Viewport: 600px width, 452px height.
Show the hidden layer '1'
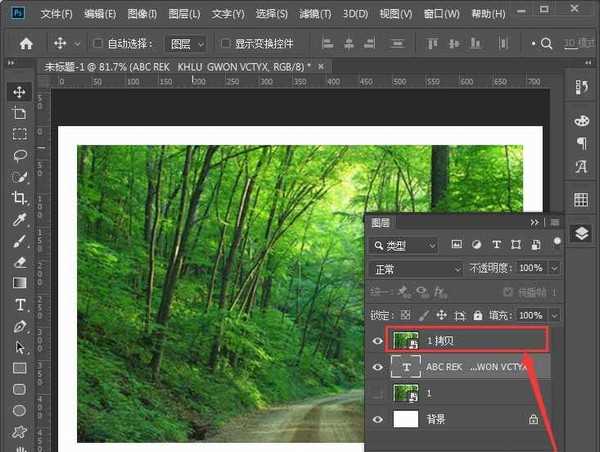click(378, 394)
